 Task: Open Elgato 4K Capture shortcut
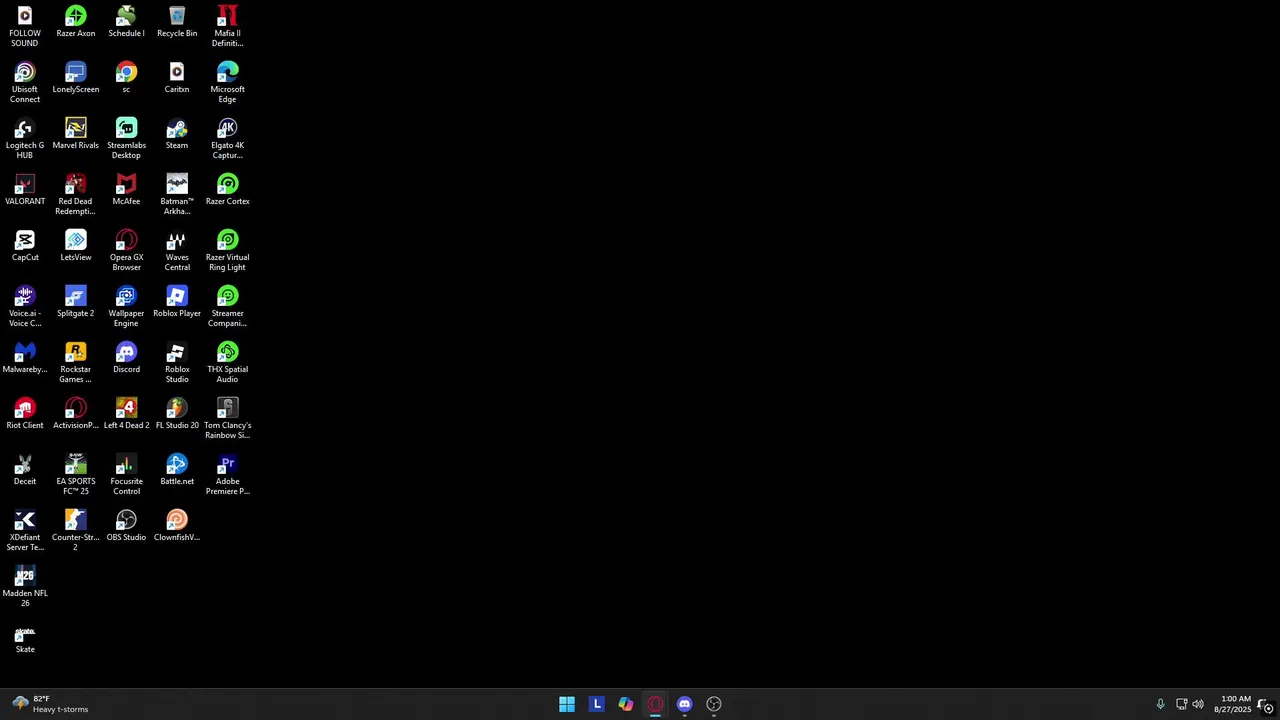tap(227, 139)
